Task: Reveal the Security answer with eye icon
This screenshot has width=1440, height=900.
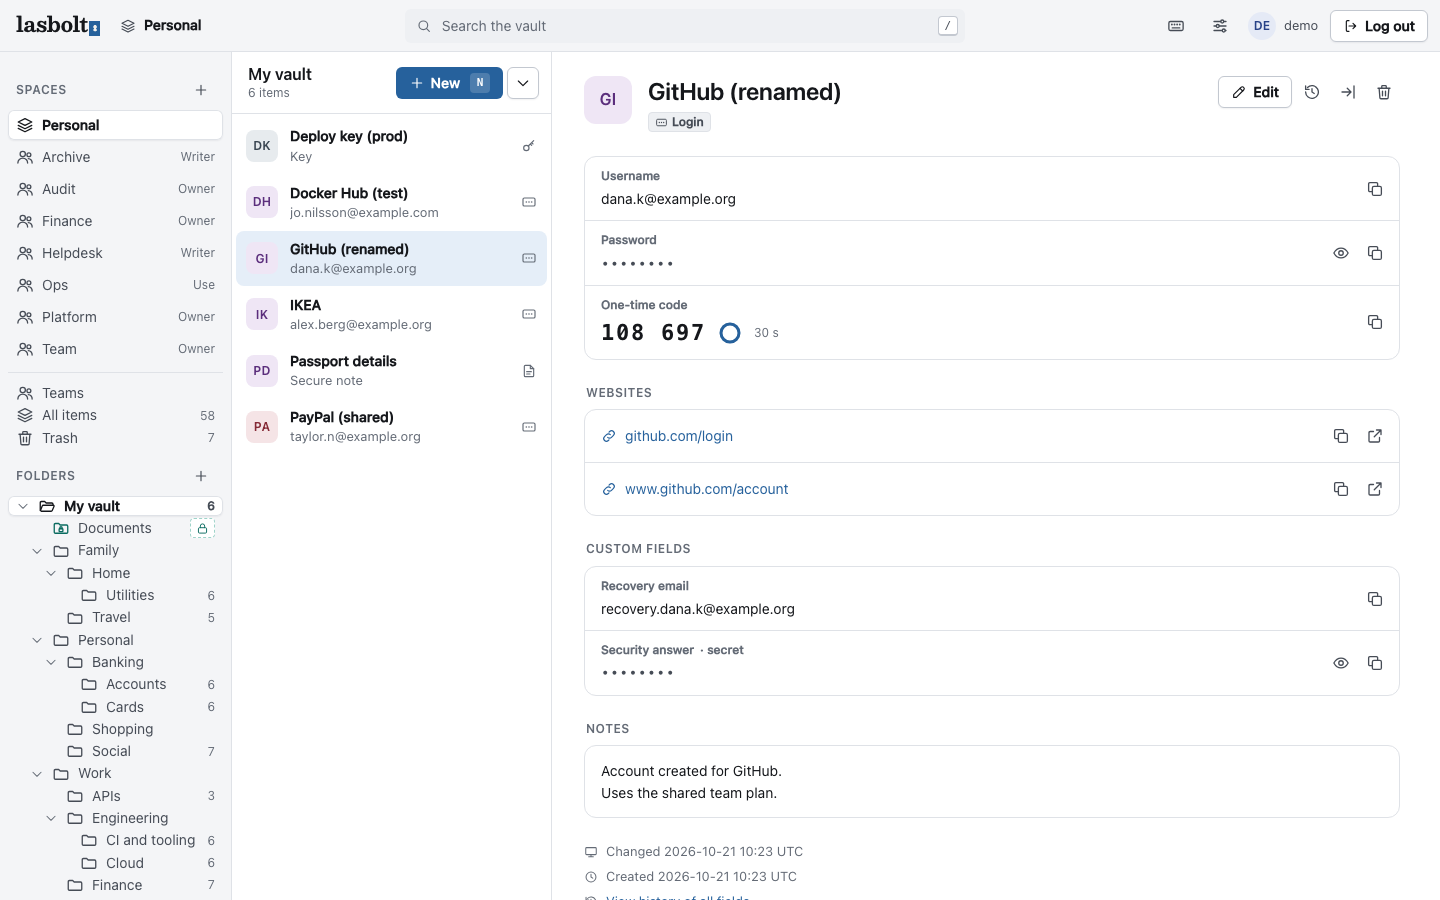Action: (x=1341, y=663)
